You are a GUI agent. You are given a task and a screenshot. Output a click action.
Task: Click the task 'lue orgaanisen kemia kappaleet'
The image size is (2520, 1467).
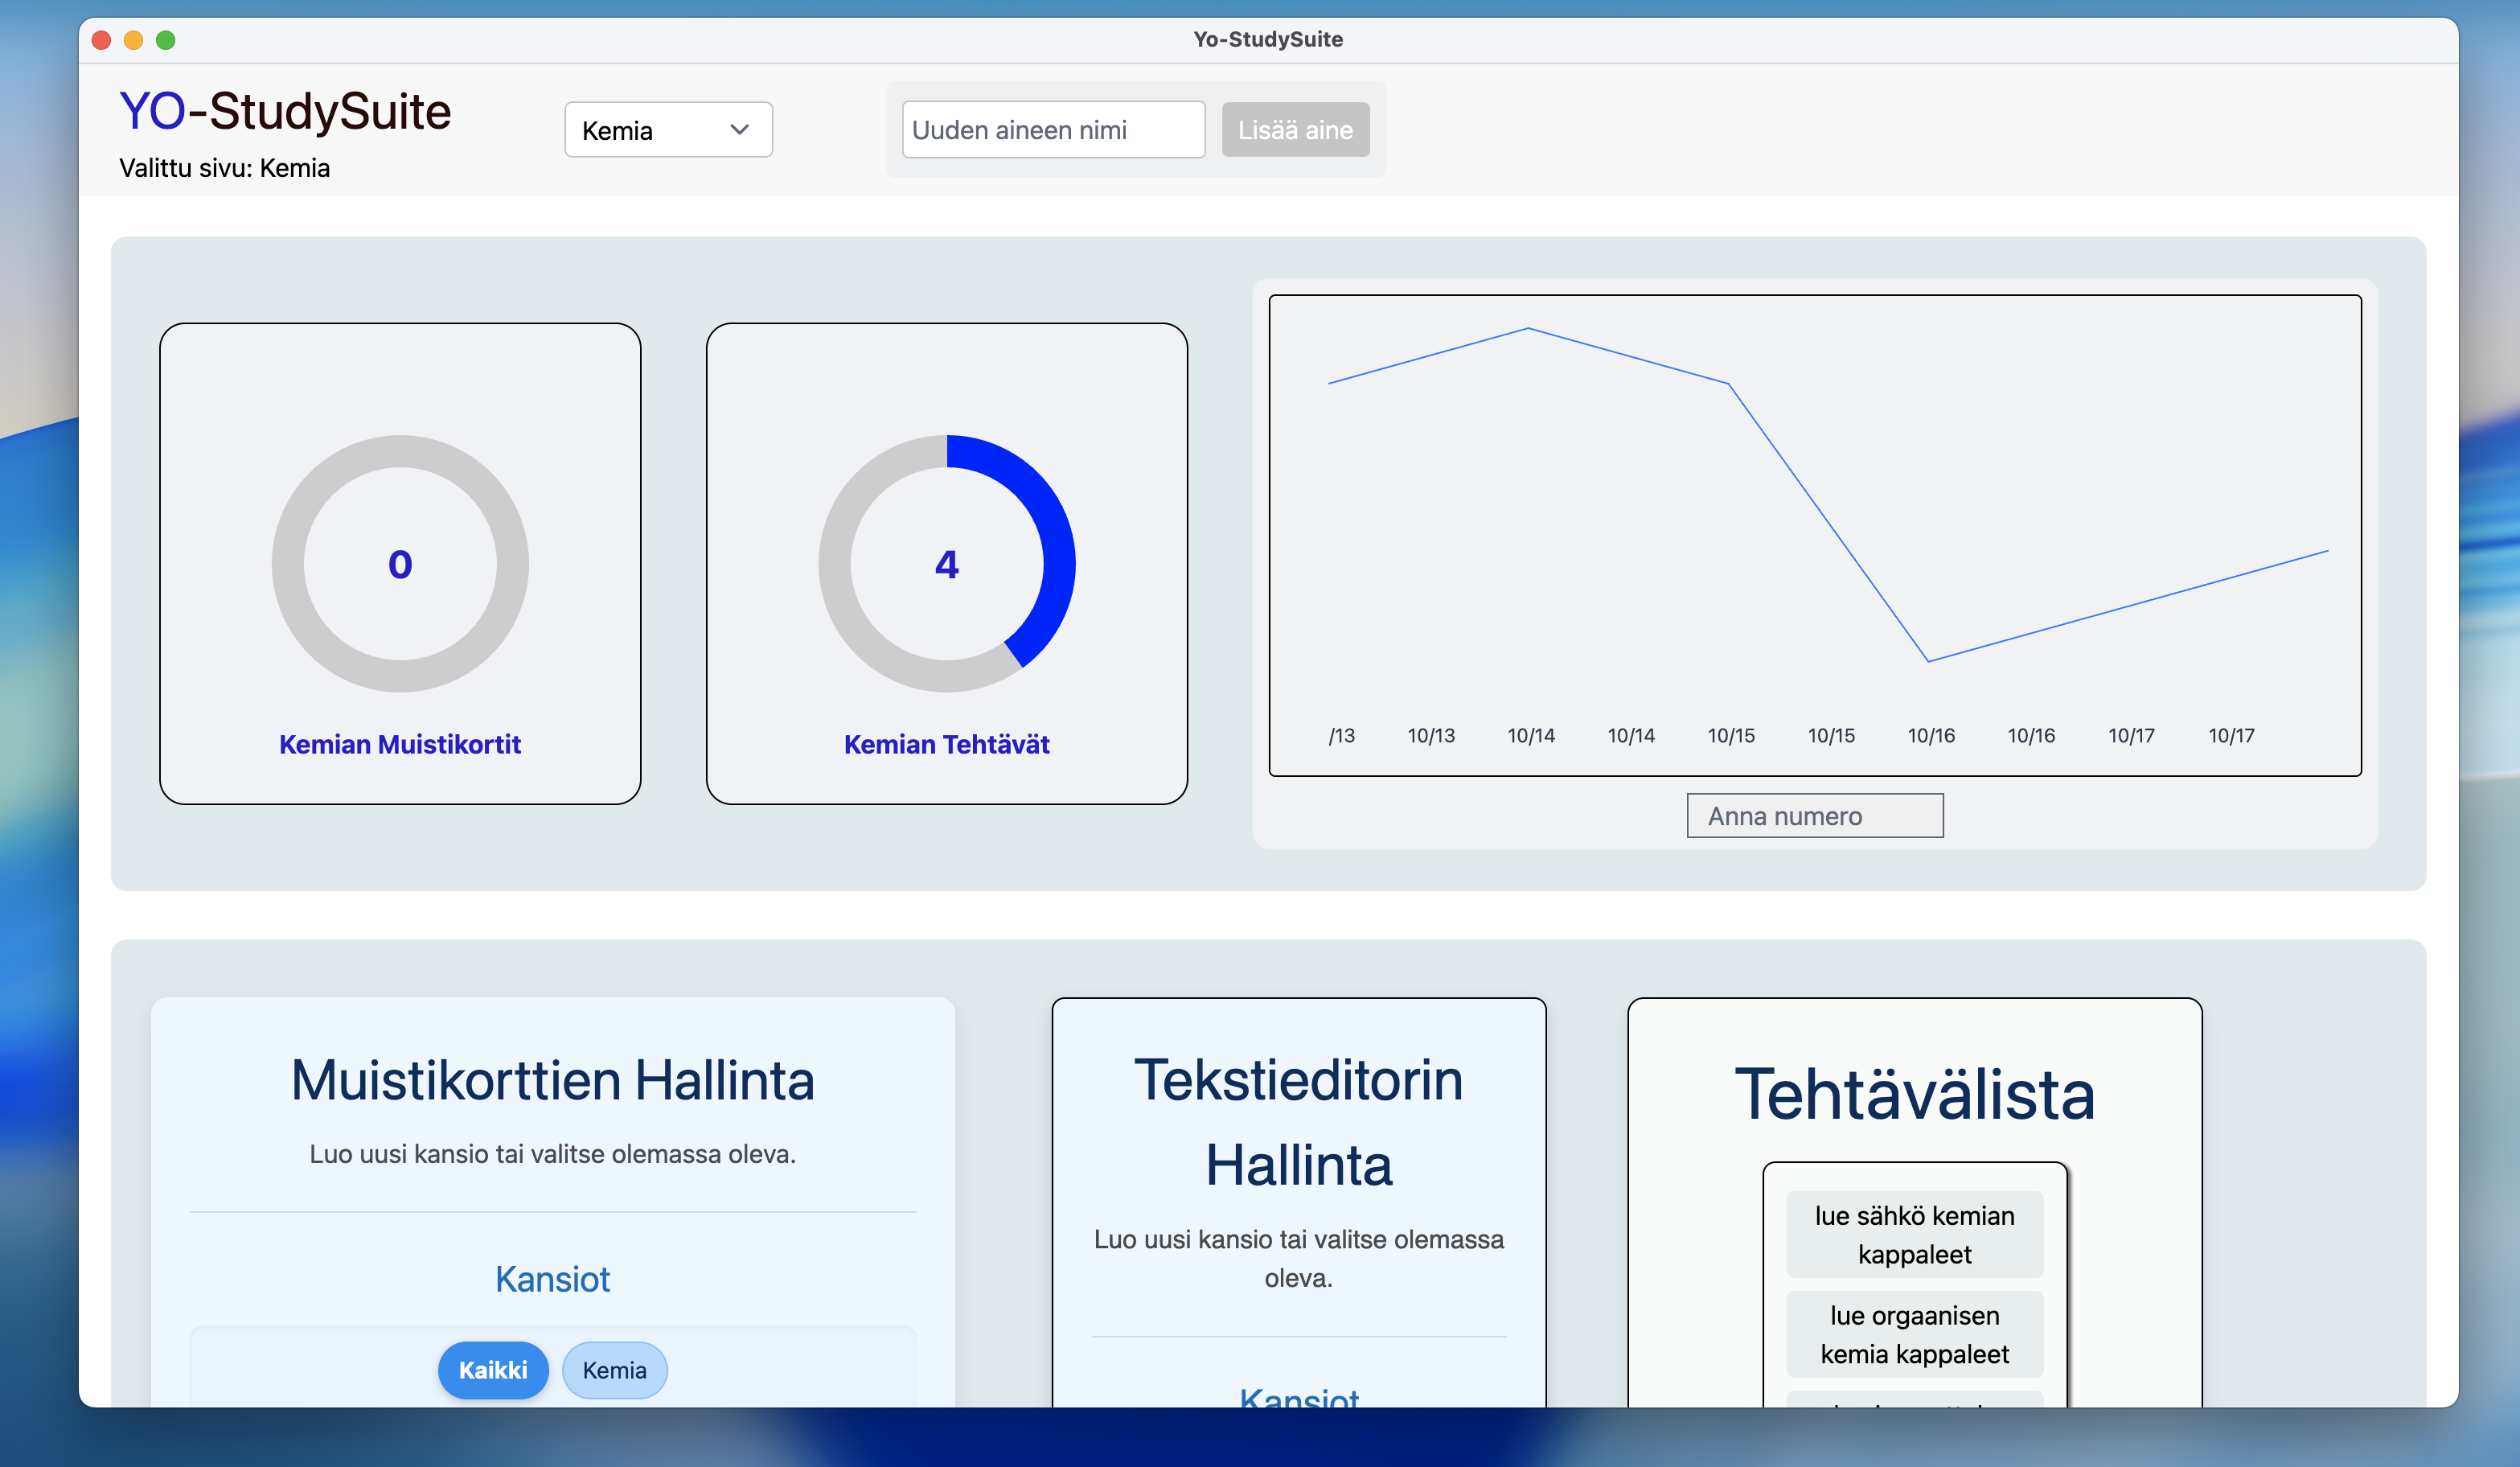click(1914, 1334)
